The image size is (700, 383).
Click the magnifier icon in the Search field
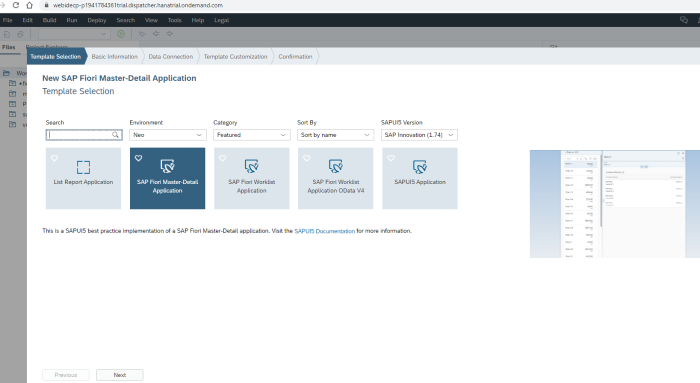click(x=116, y=135)
